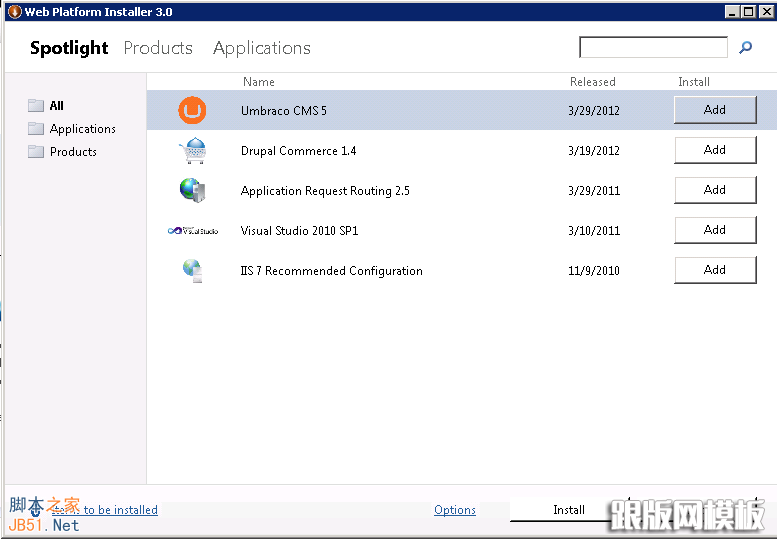This screenshot has height=539, width=777.
Task: Focus the search text box
Action: pyautogui.click(x=653, y=48)
